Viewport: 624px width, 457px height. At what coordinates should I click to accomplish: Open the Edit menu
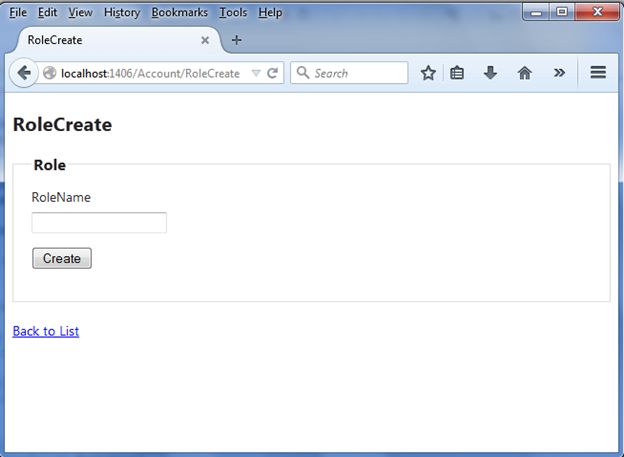pos(47,13)
